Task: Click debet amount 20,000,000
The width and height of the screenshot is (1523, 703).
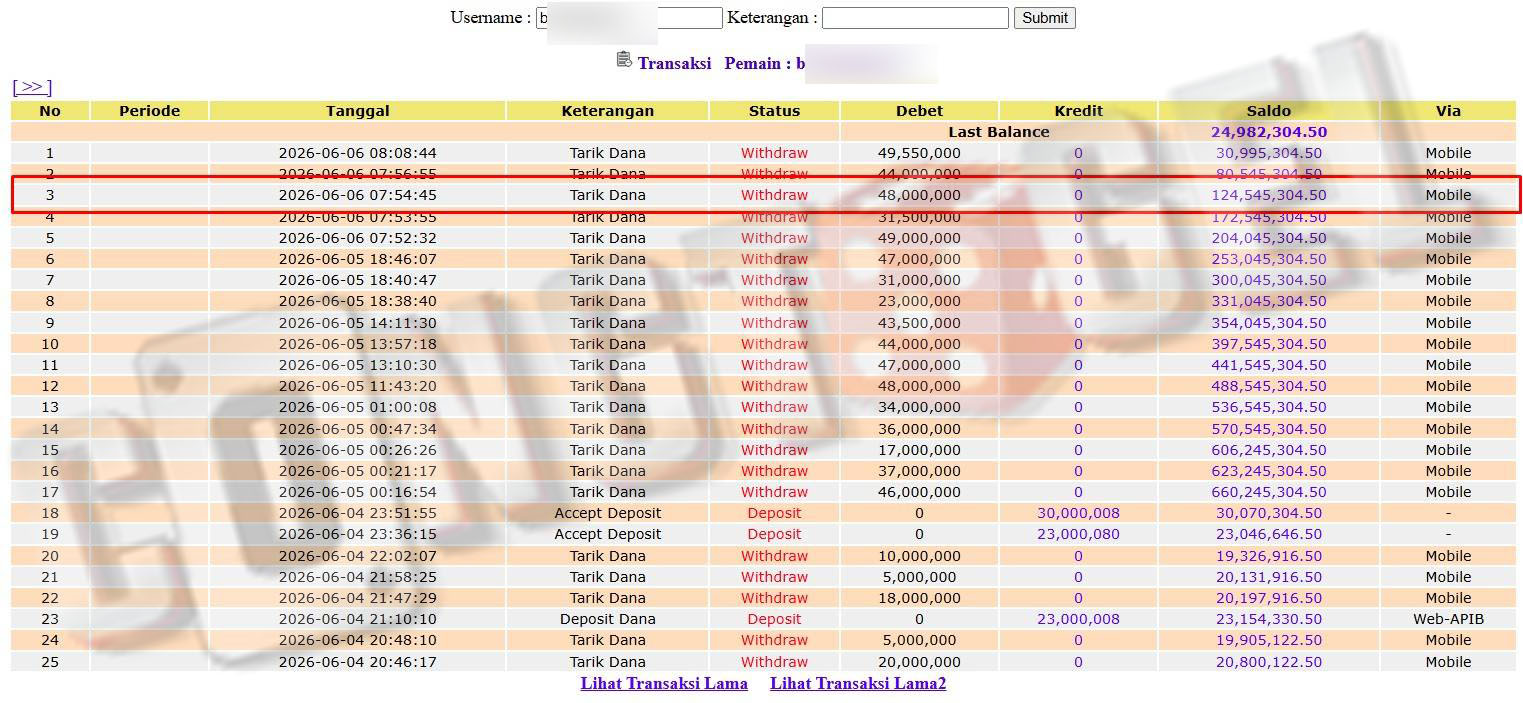Action: pyautogui.click(x=920, y=662)
